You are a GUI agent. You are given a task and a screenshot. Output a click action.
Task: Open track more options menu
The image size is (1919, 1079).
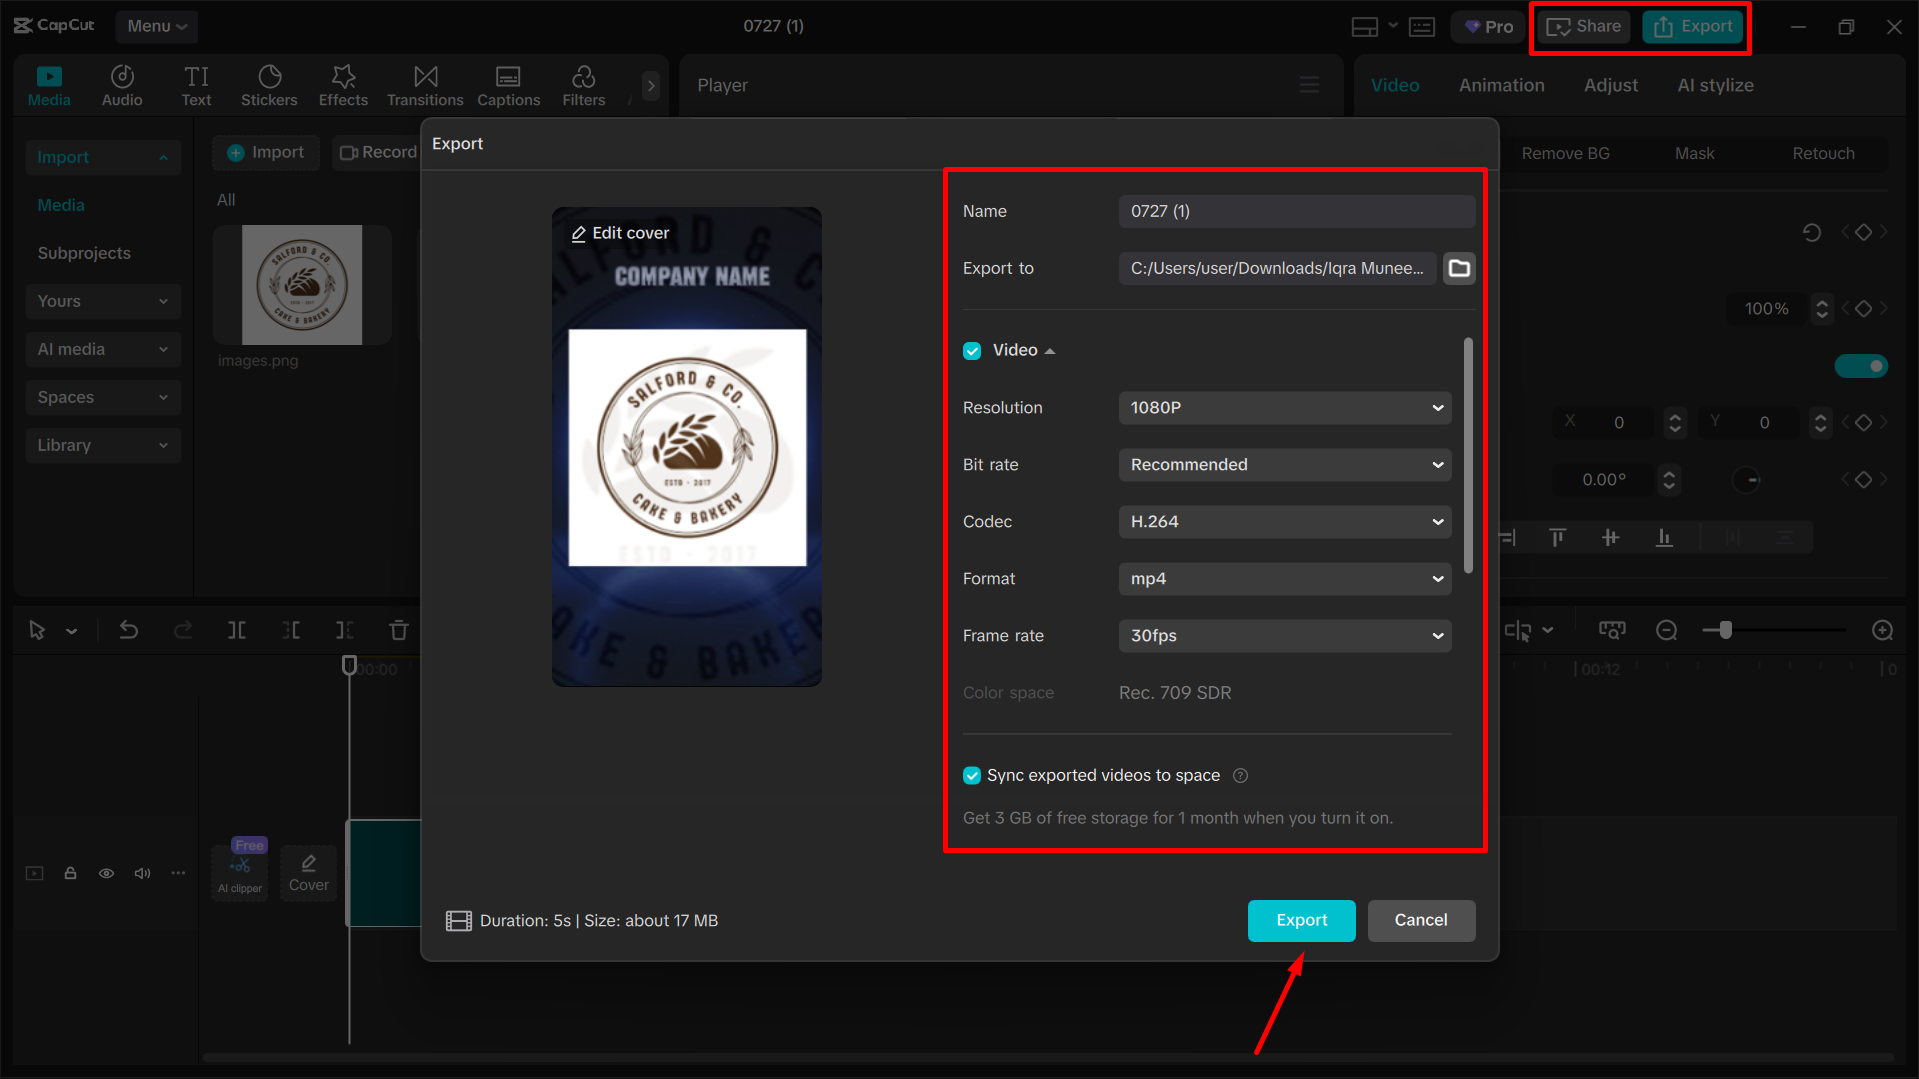pos(178,873)
